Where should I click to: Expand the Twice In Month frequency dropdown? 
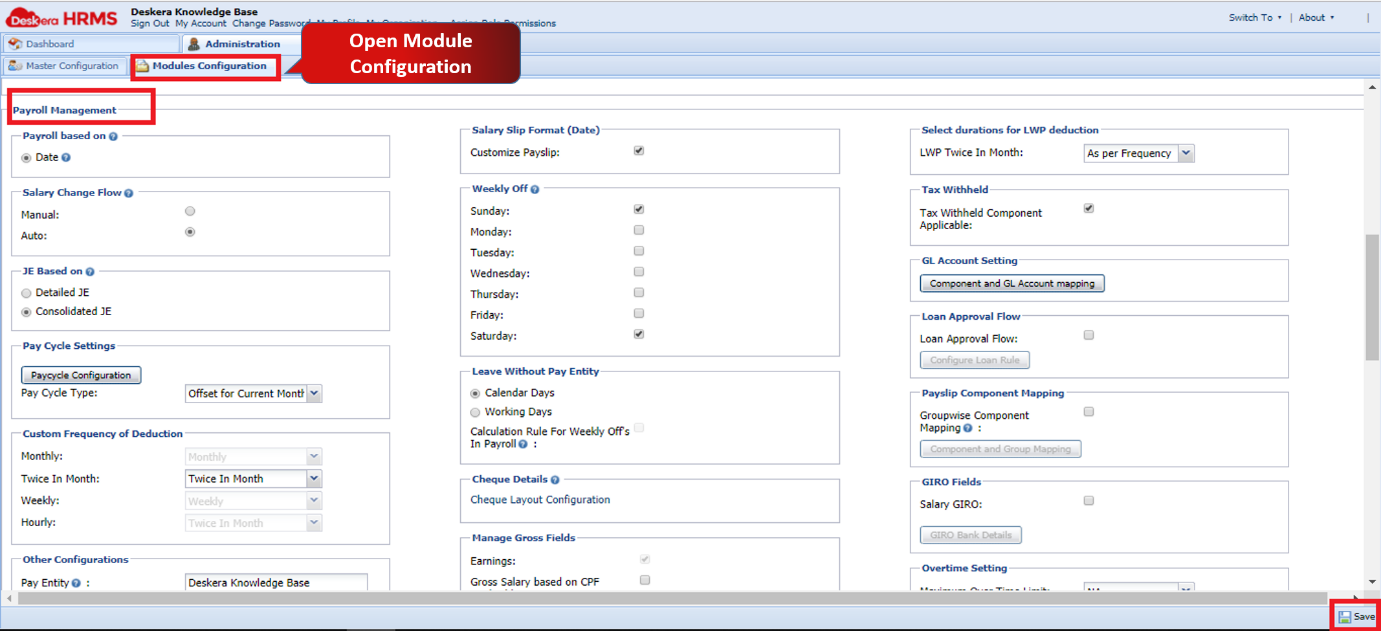click(x=314, y=478)
